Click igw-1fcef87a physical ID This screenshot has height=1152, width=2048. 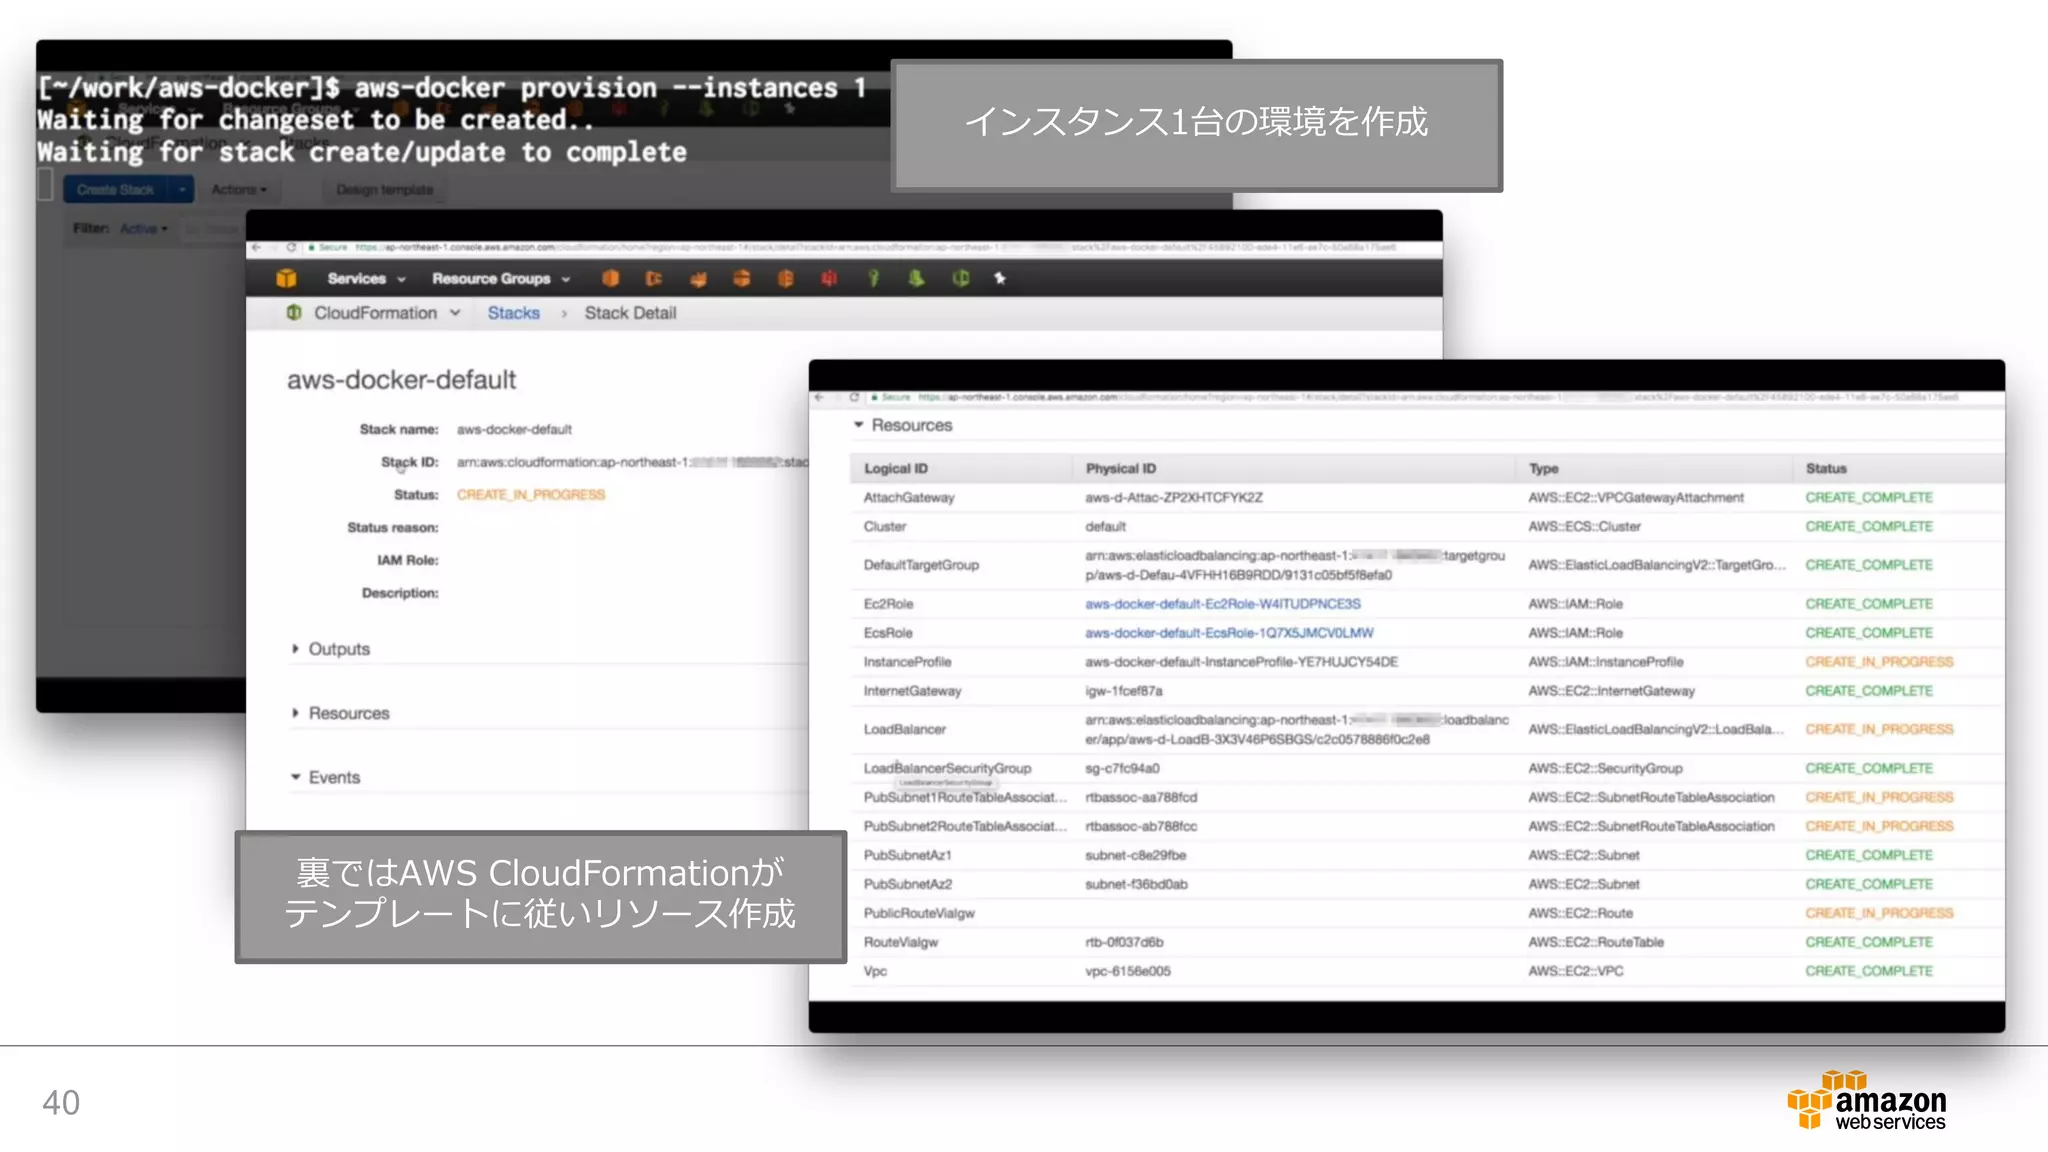pyautogui.click(x=1124, y=691)
